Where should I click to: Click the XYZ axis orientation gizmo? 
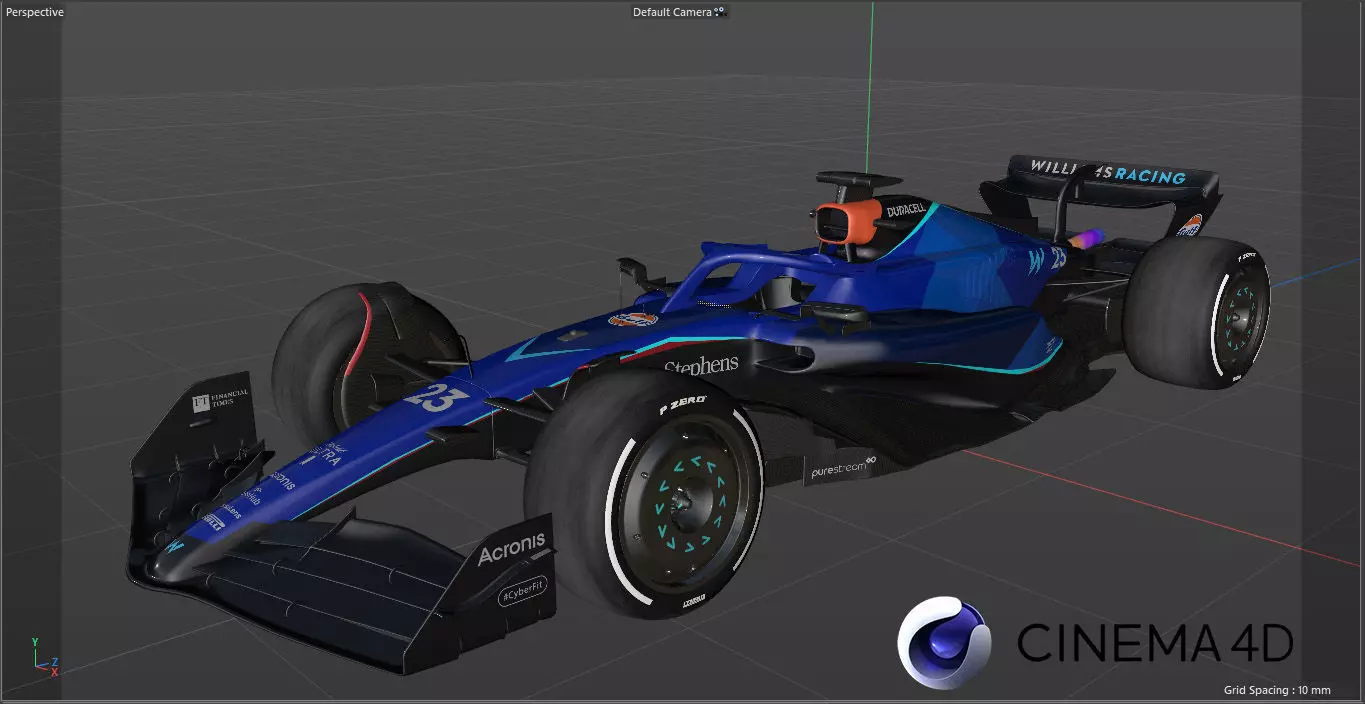tap(45, 656)
